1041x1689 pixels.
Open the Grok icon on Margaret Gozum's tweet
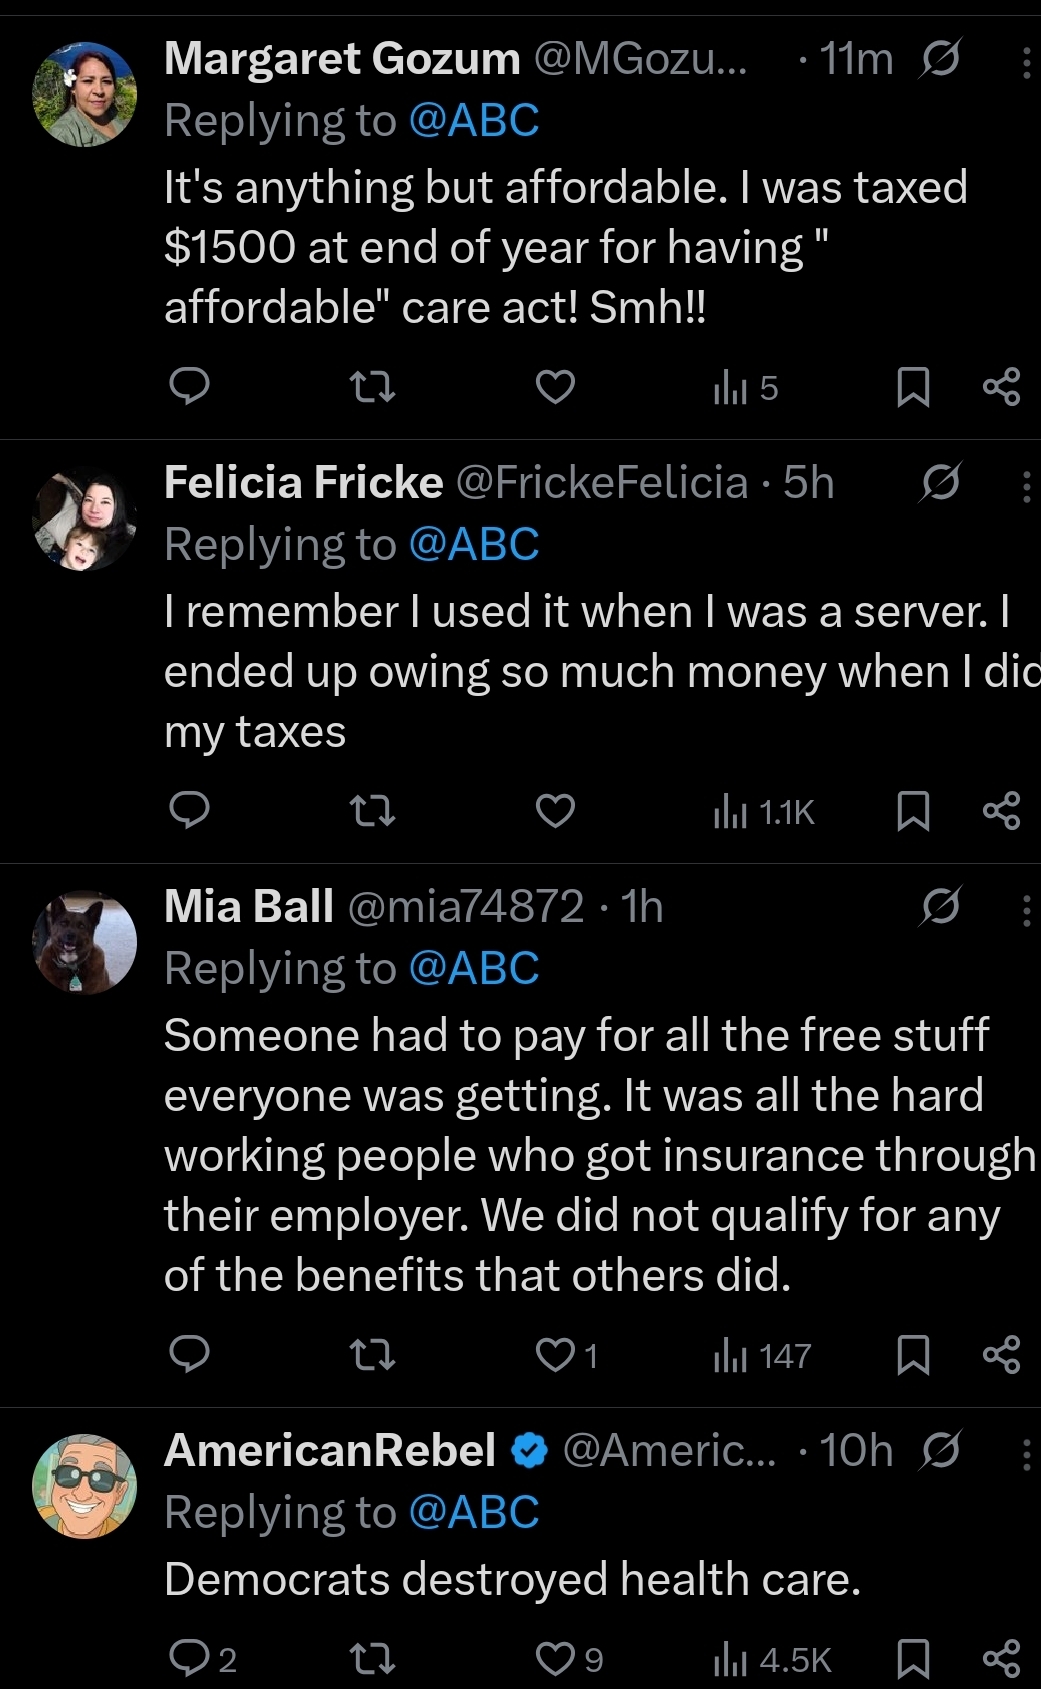click(x=940, y=59)
